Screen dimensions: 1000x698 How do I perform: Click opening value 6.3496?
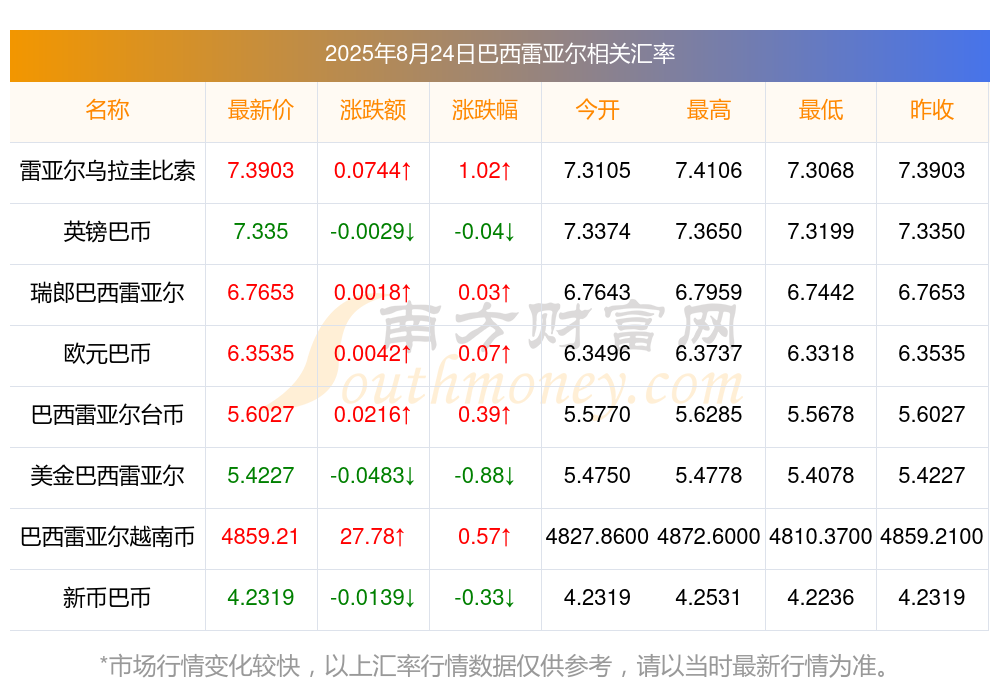coord(597,353)
